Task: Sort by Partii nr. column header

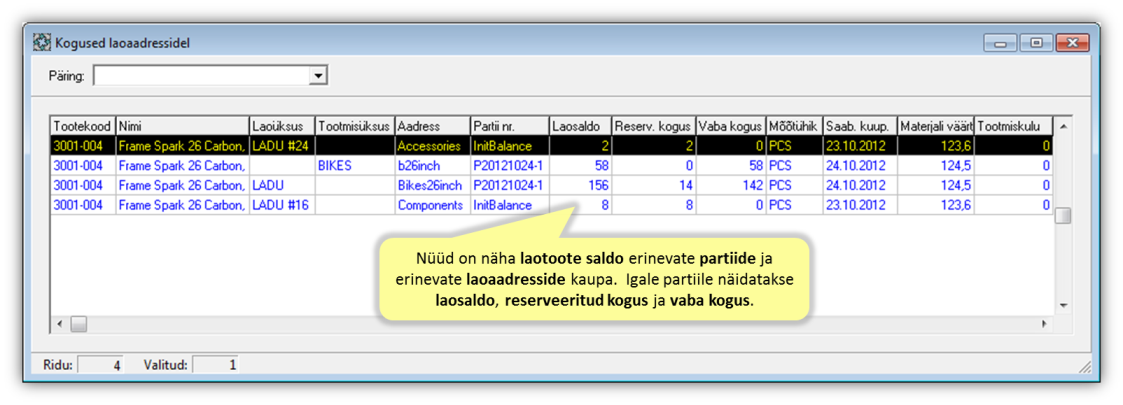Action: pyautogui.click(x=509, y=125)
